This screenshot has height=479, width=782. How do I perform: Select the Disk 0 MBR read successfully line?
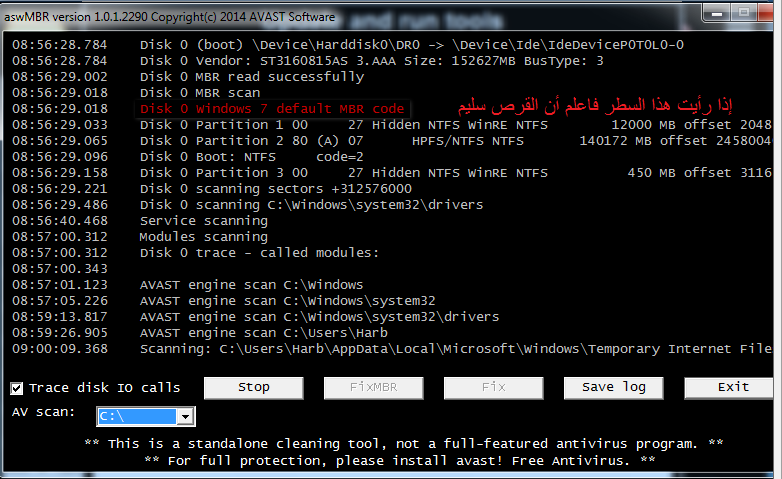pyautogui.click(x=252, y=77)
